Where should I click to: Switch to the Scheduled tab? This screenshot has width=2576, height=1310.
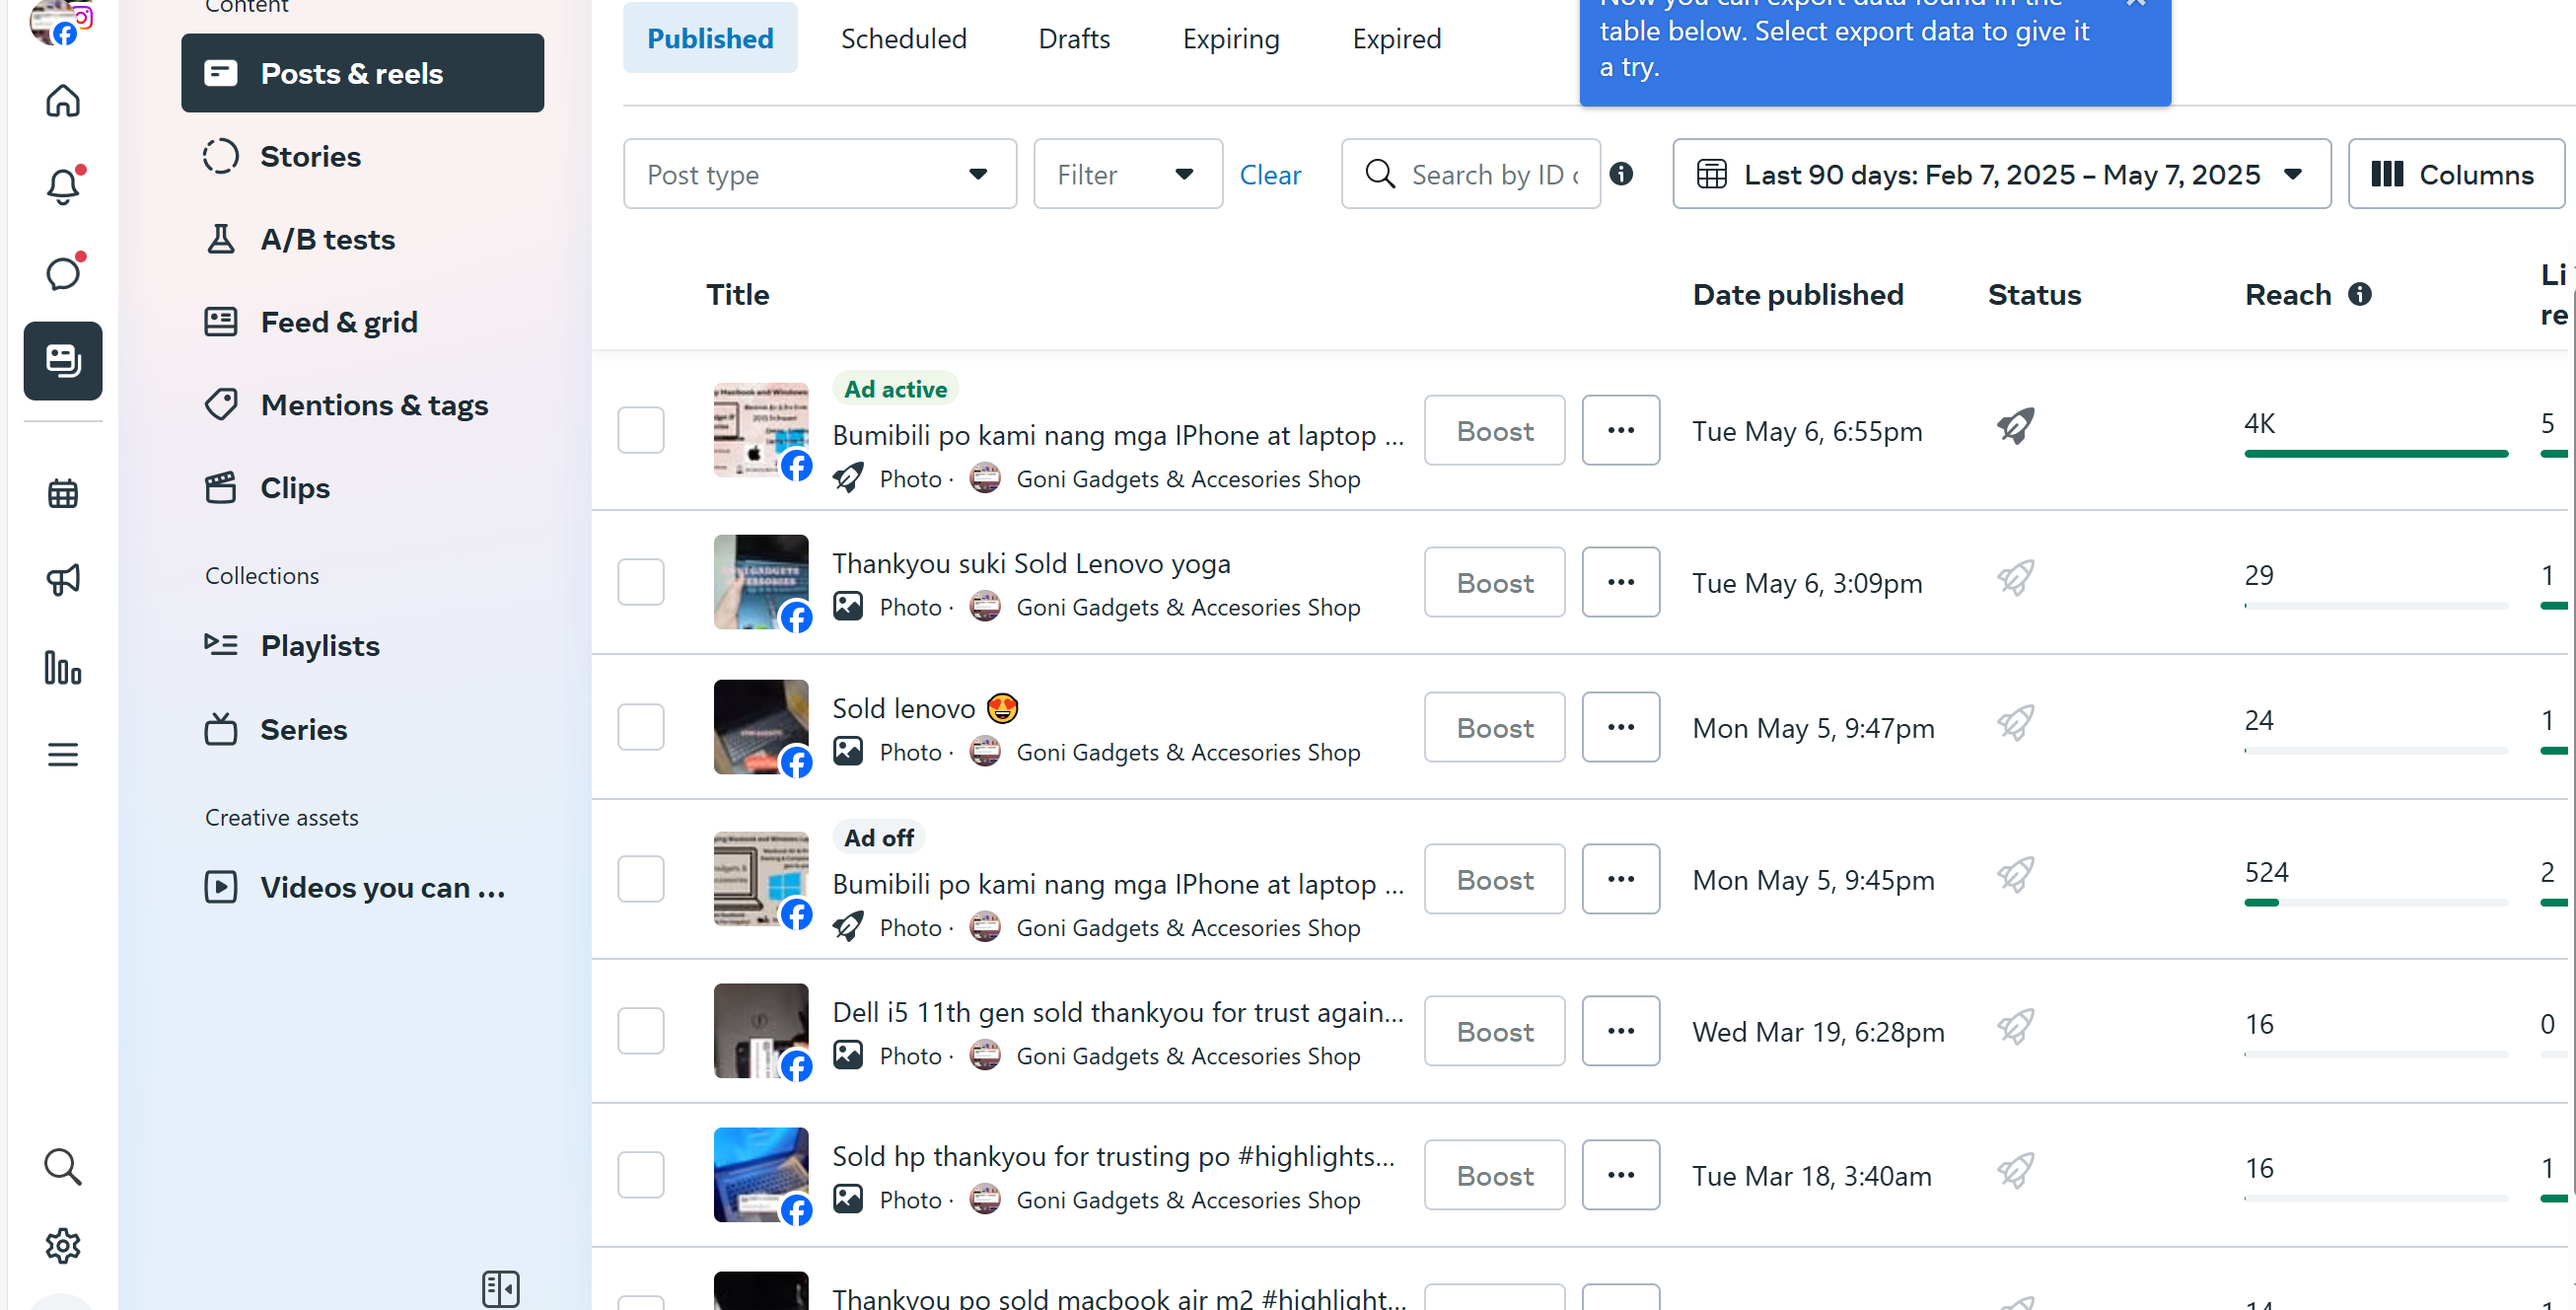pos(903,38)
